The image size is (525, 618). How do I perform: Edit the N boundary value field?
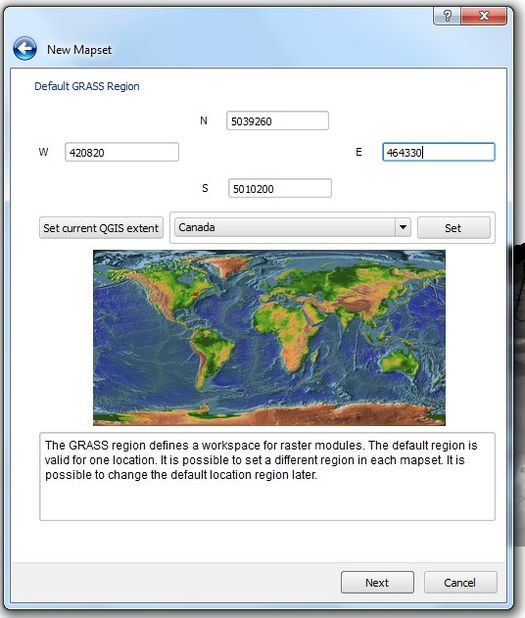tap(277, 121)
